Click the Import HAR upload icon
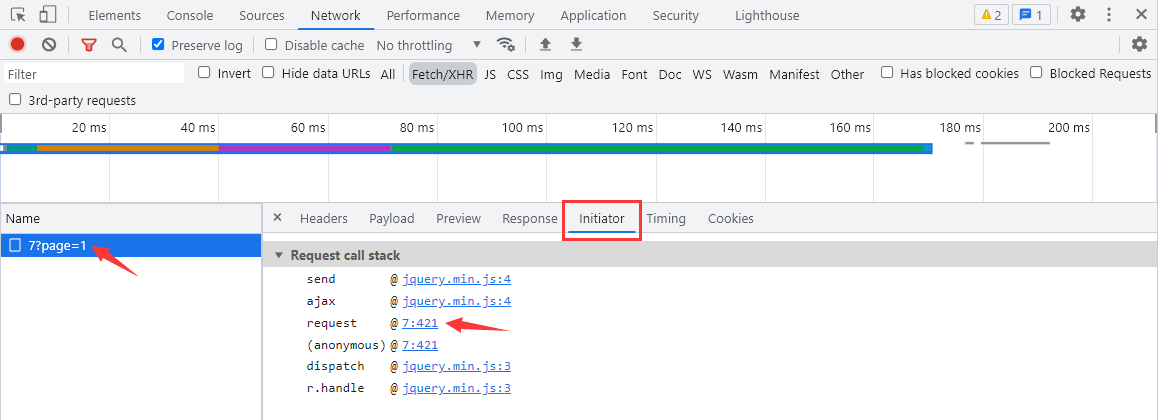 pos(545,45)
